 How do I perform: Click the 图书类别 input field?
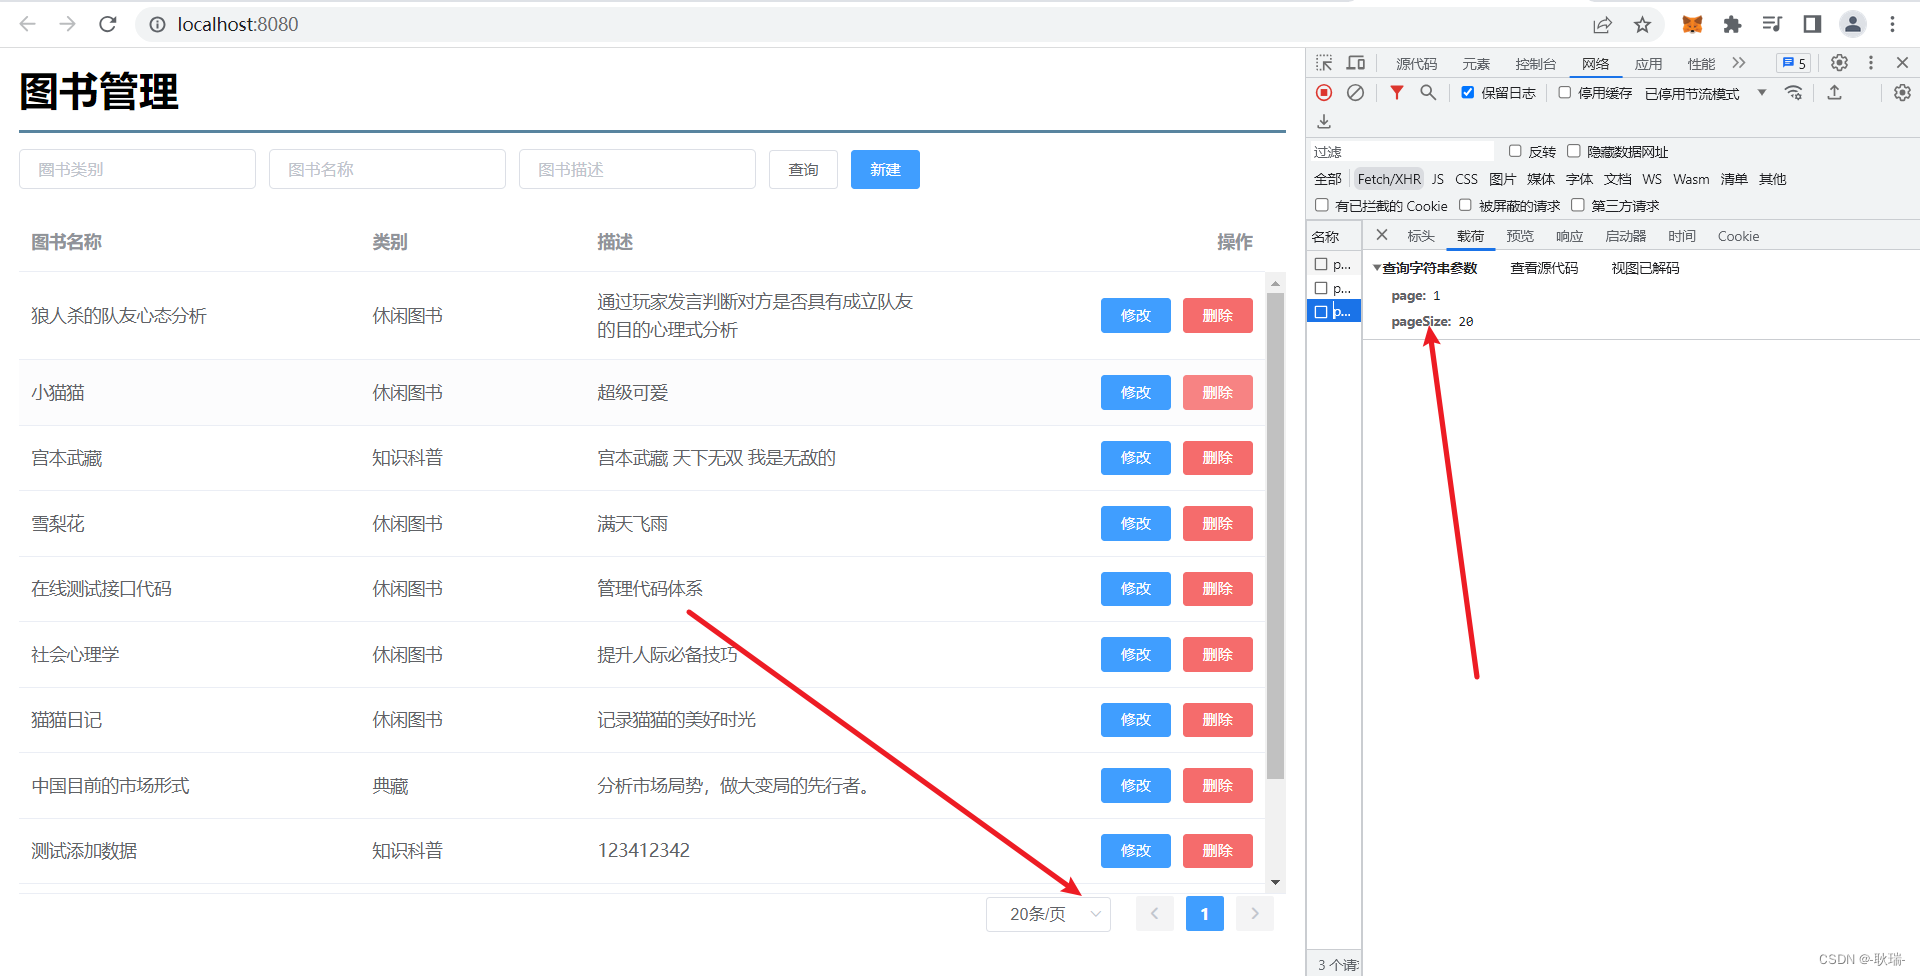[x=137, y=169]
